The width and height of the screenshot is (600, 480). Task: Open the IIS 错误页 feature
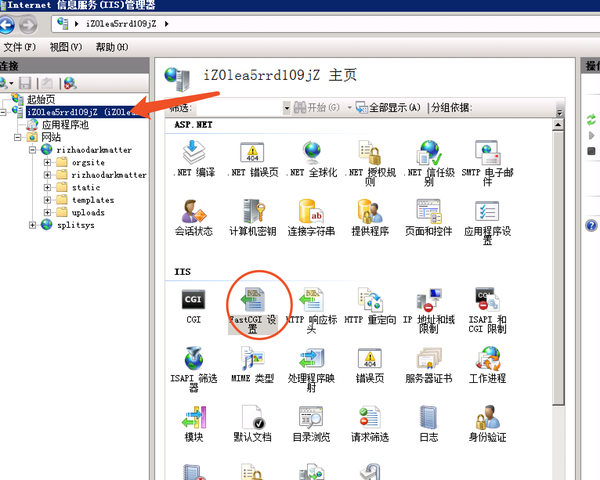point(370,365)
